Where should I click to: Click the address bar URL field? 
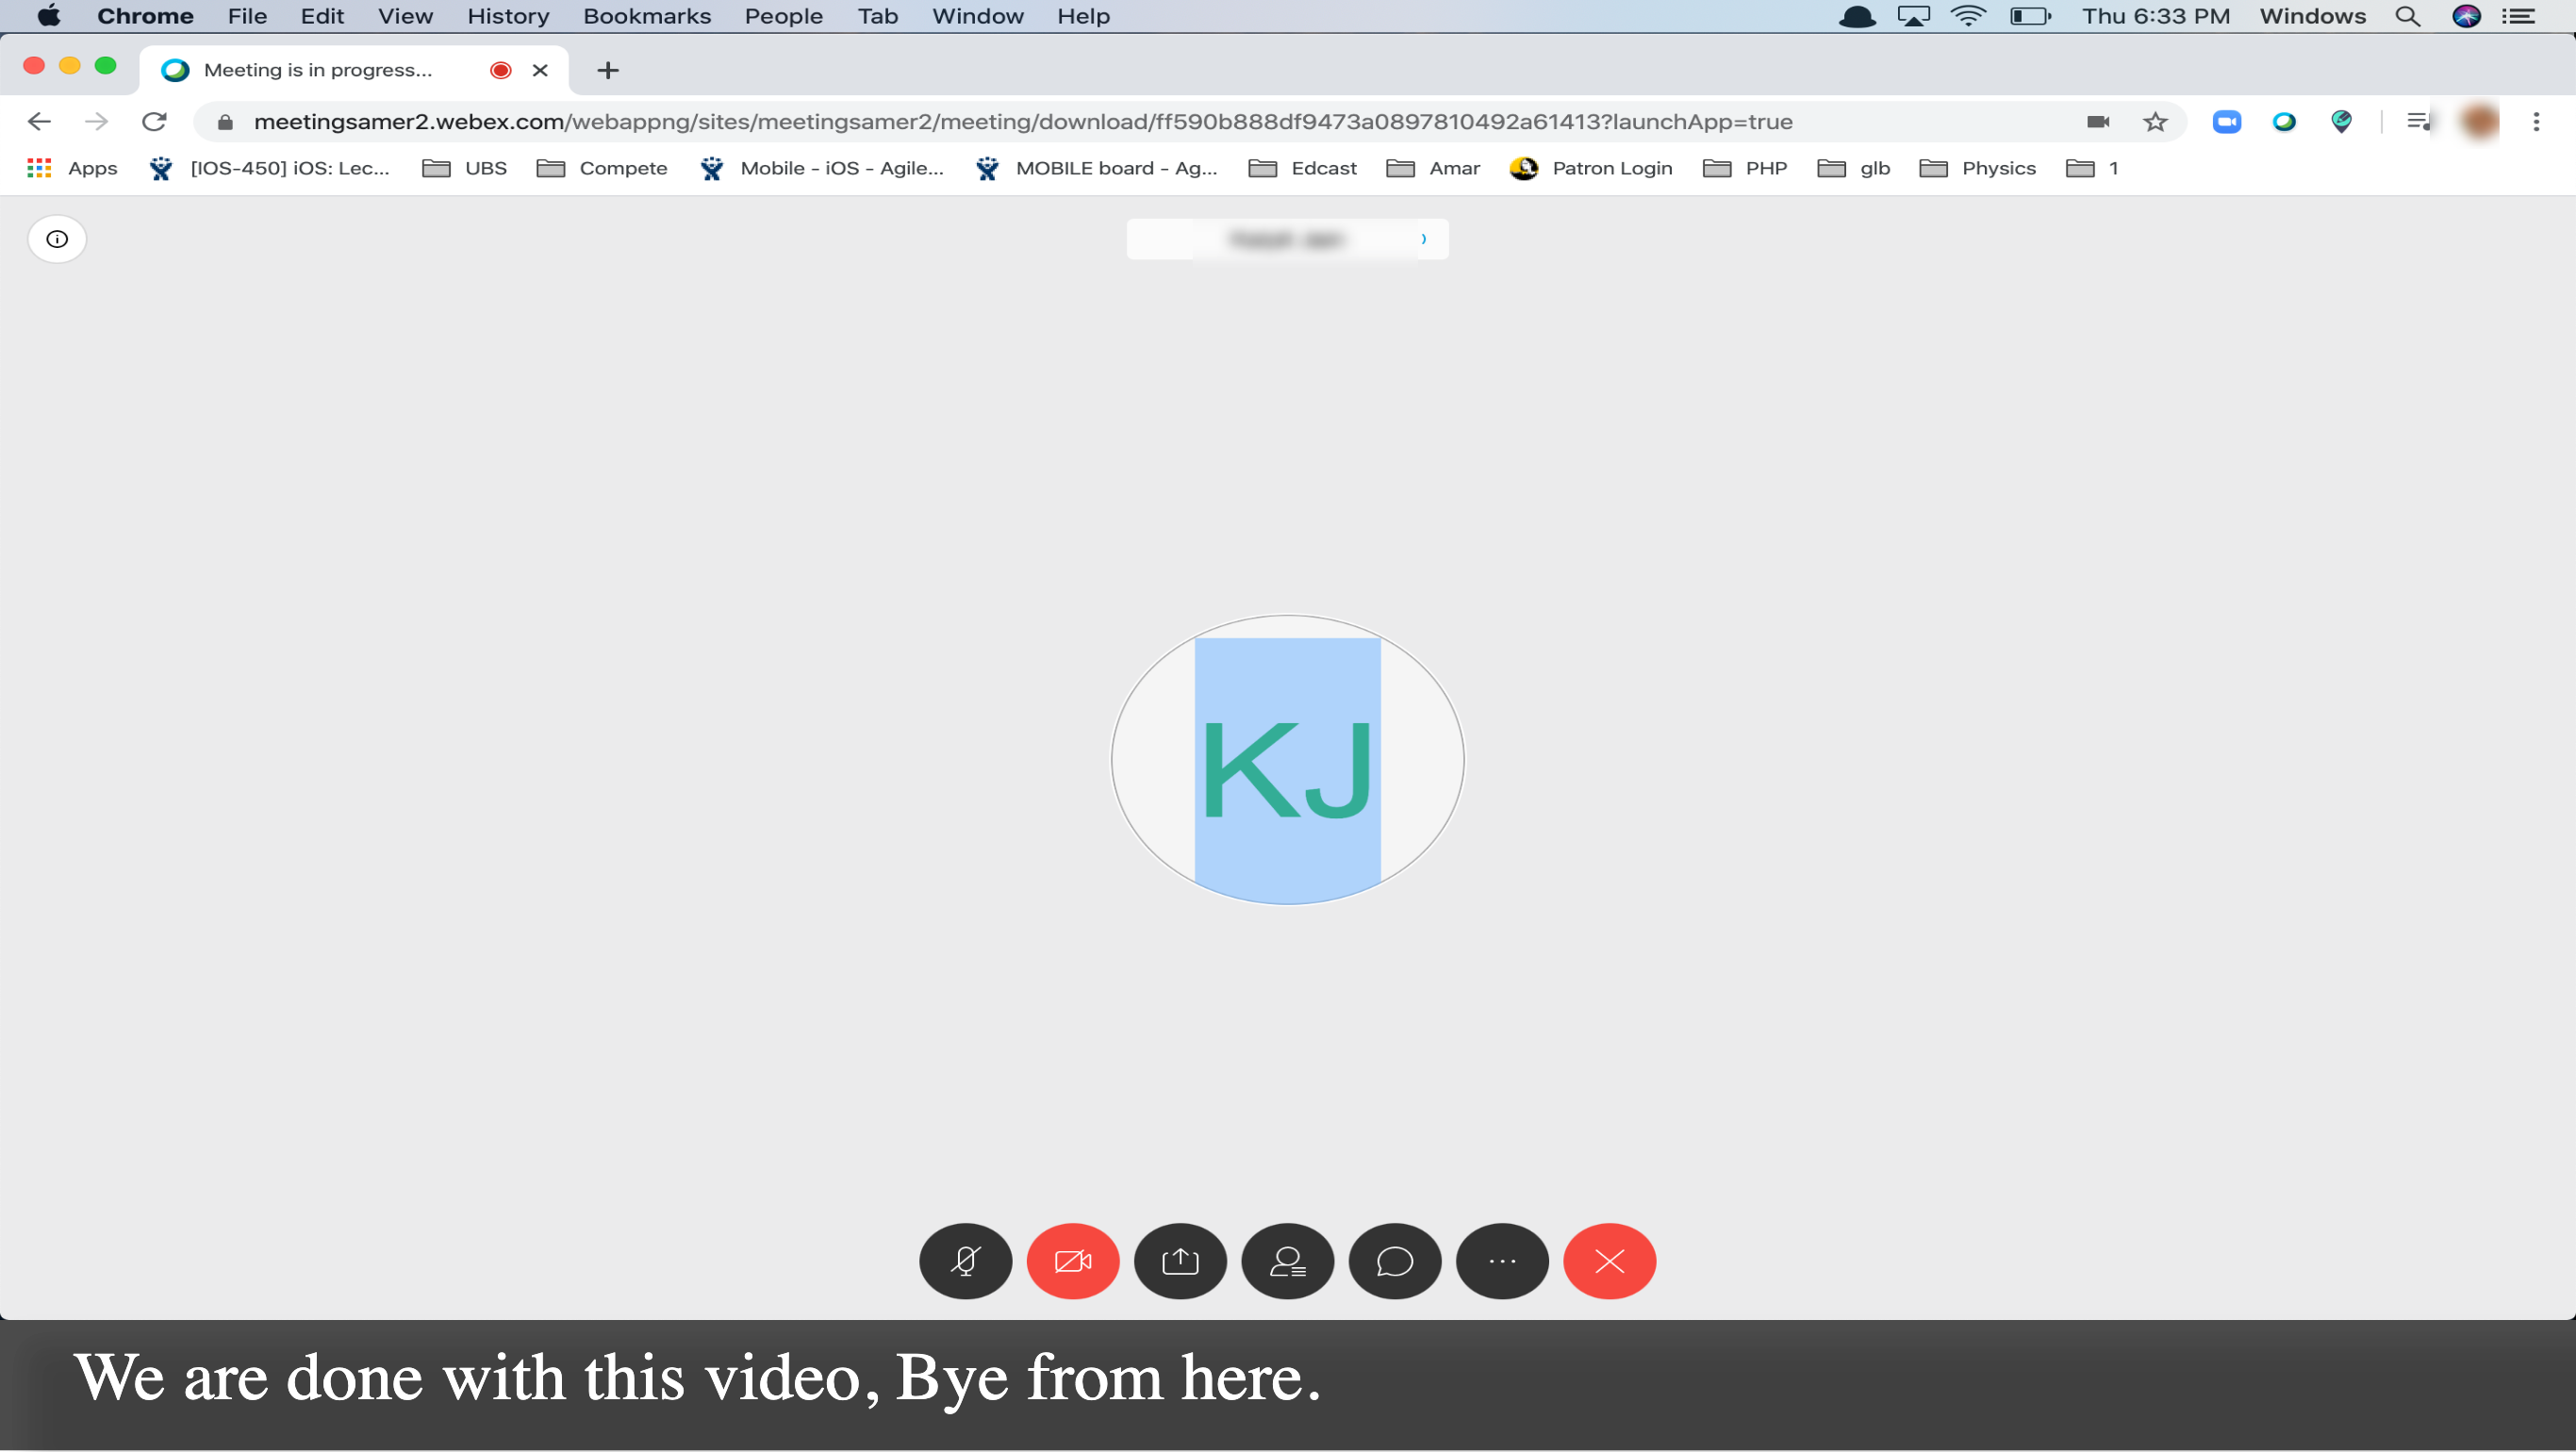(1020, 122)
